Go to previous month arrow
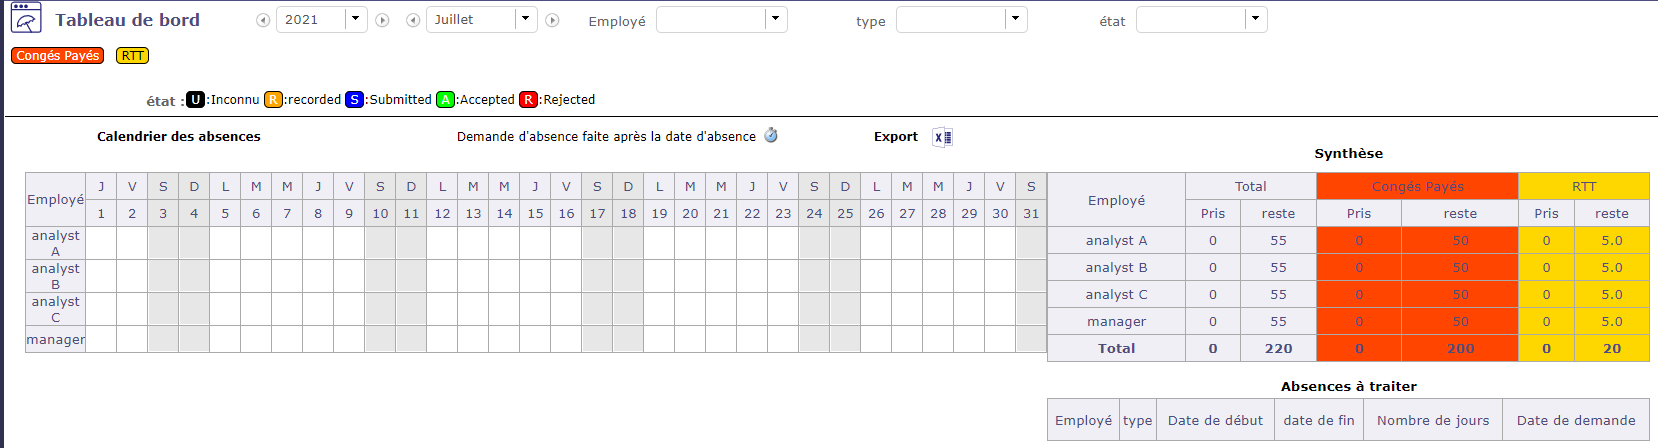This screenshot has height=448, width=1658. (x=413, y=20)
